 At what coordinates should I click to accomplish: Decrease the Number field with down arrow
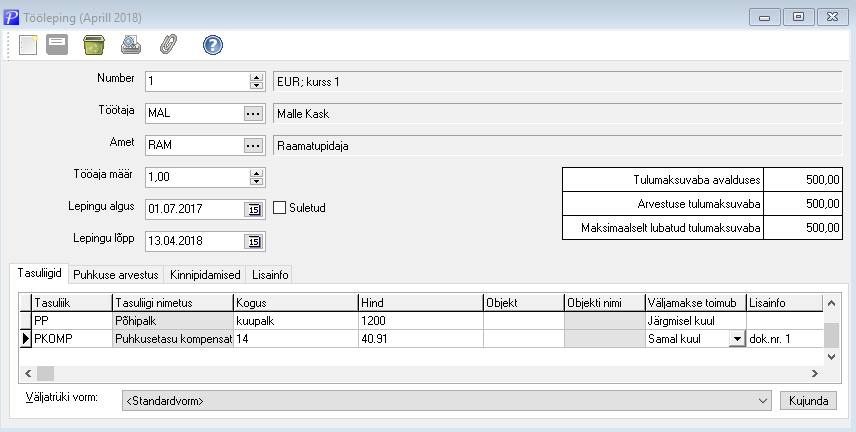pyautogui.click(x=256, y=86)
